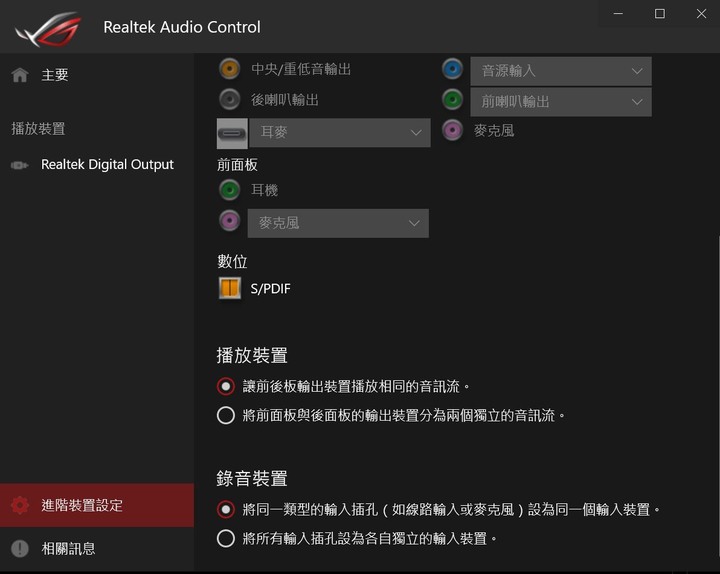Click the home icon beside 主要

click(x=20, y=75)
